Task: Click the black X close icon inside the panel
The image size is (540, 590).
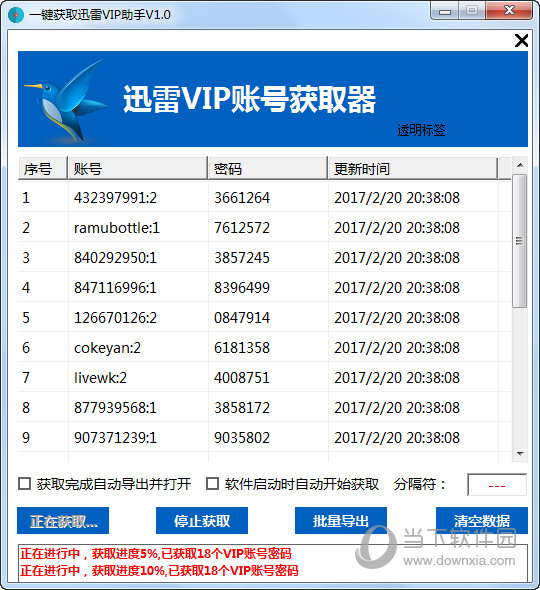Action: click(521, 40)
